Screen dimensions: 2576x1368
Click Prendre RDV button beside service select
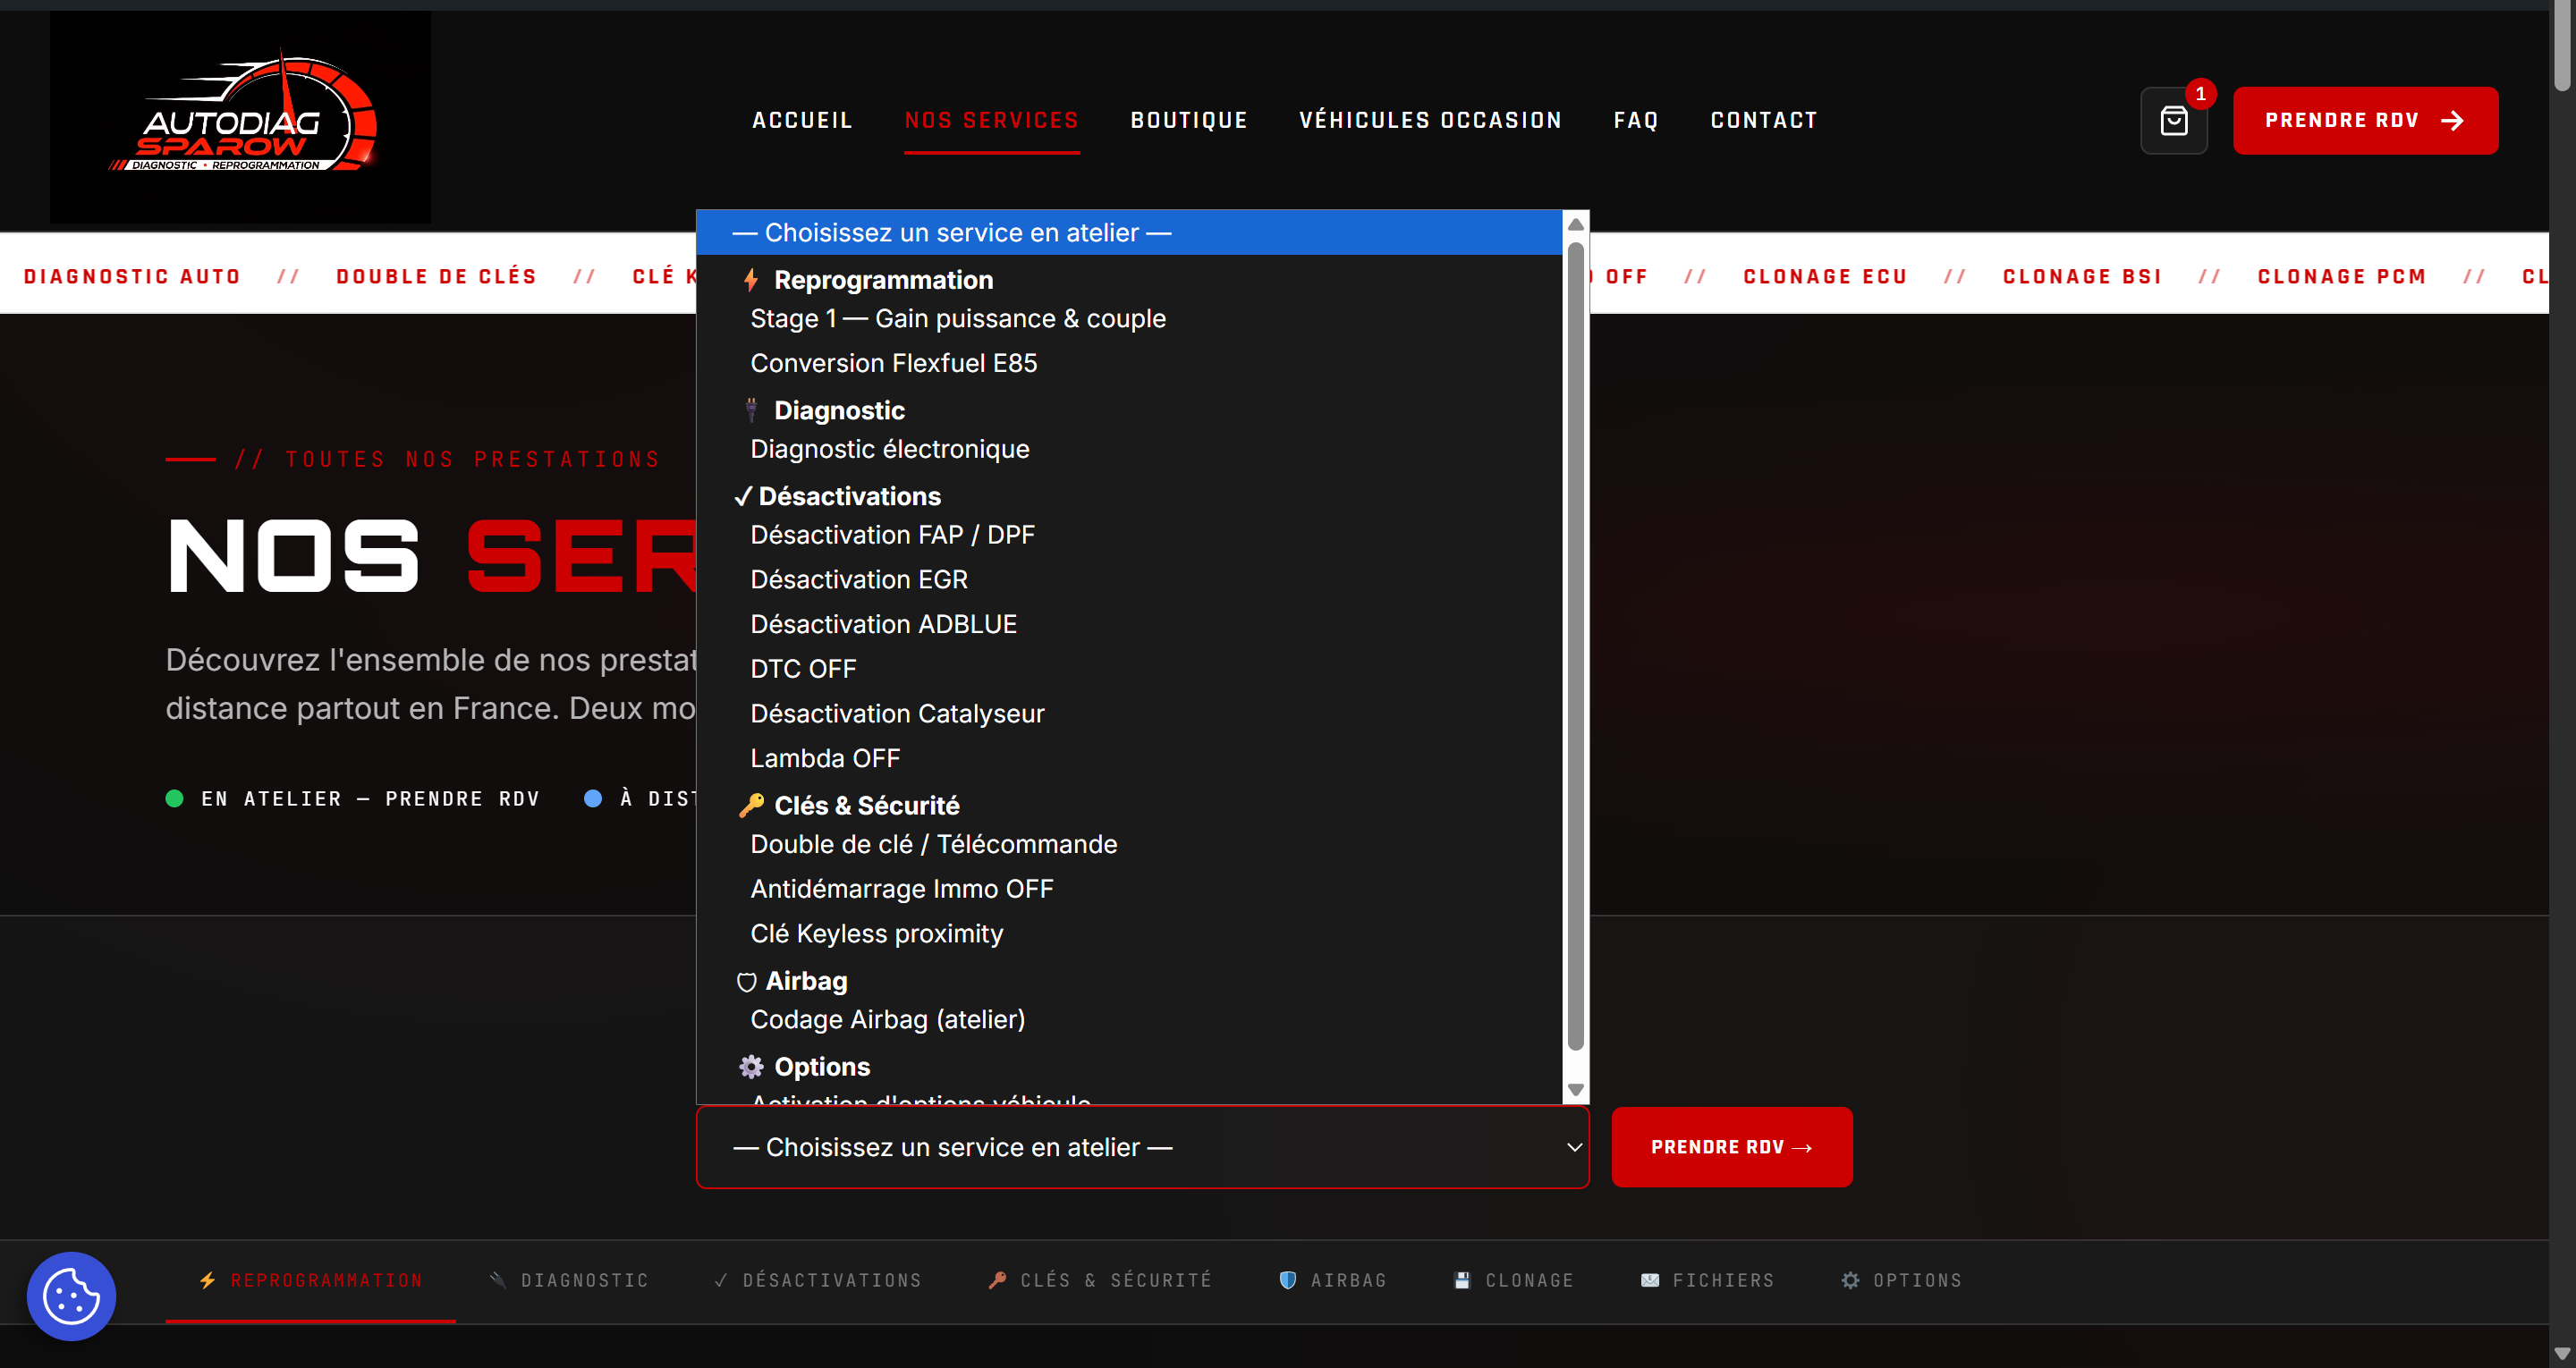(1731, 1147)
